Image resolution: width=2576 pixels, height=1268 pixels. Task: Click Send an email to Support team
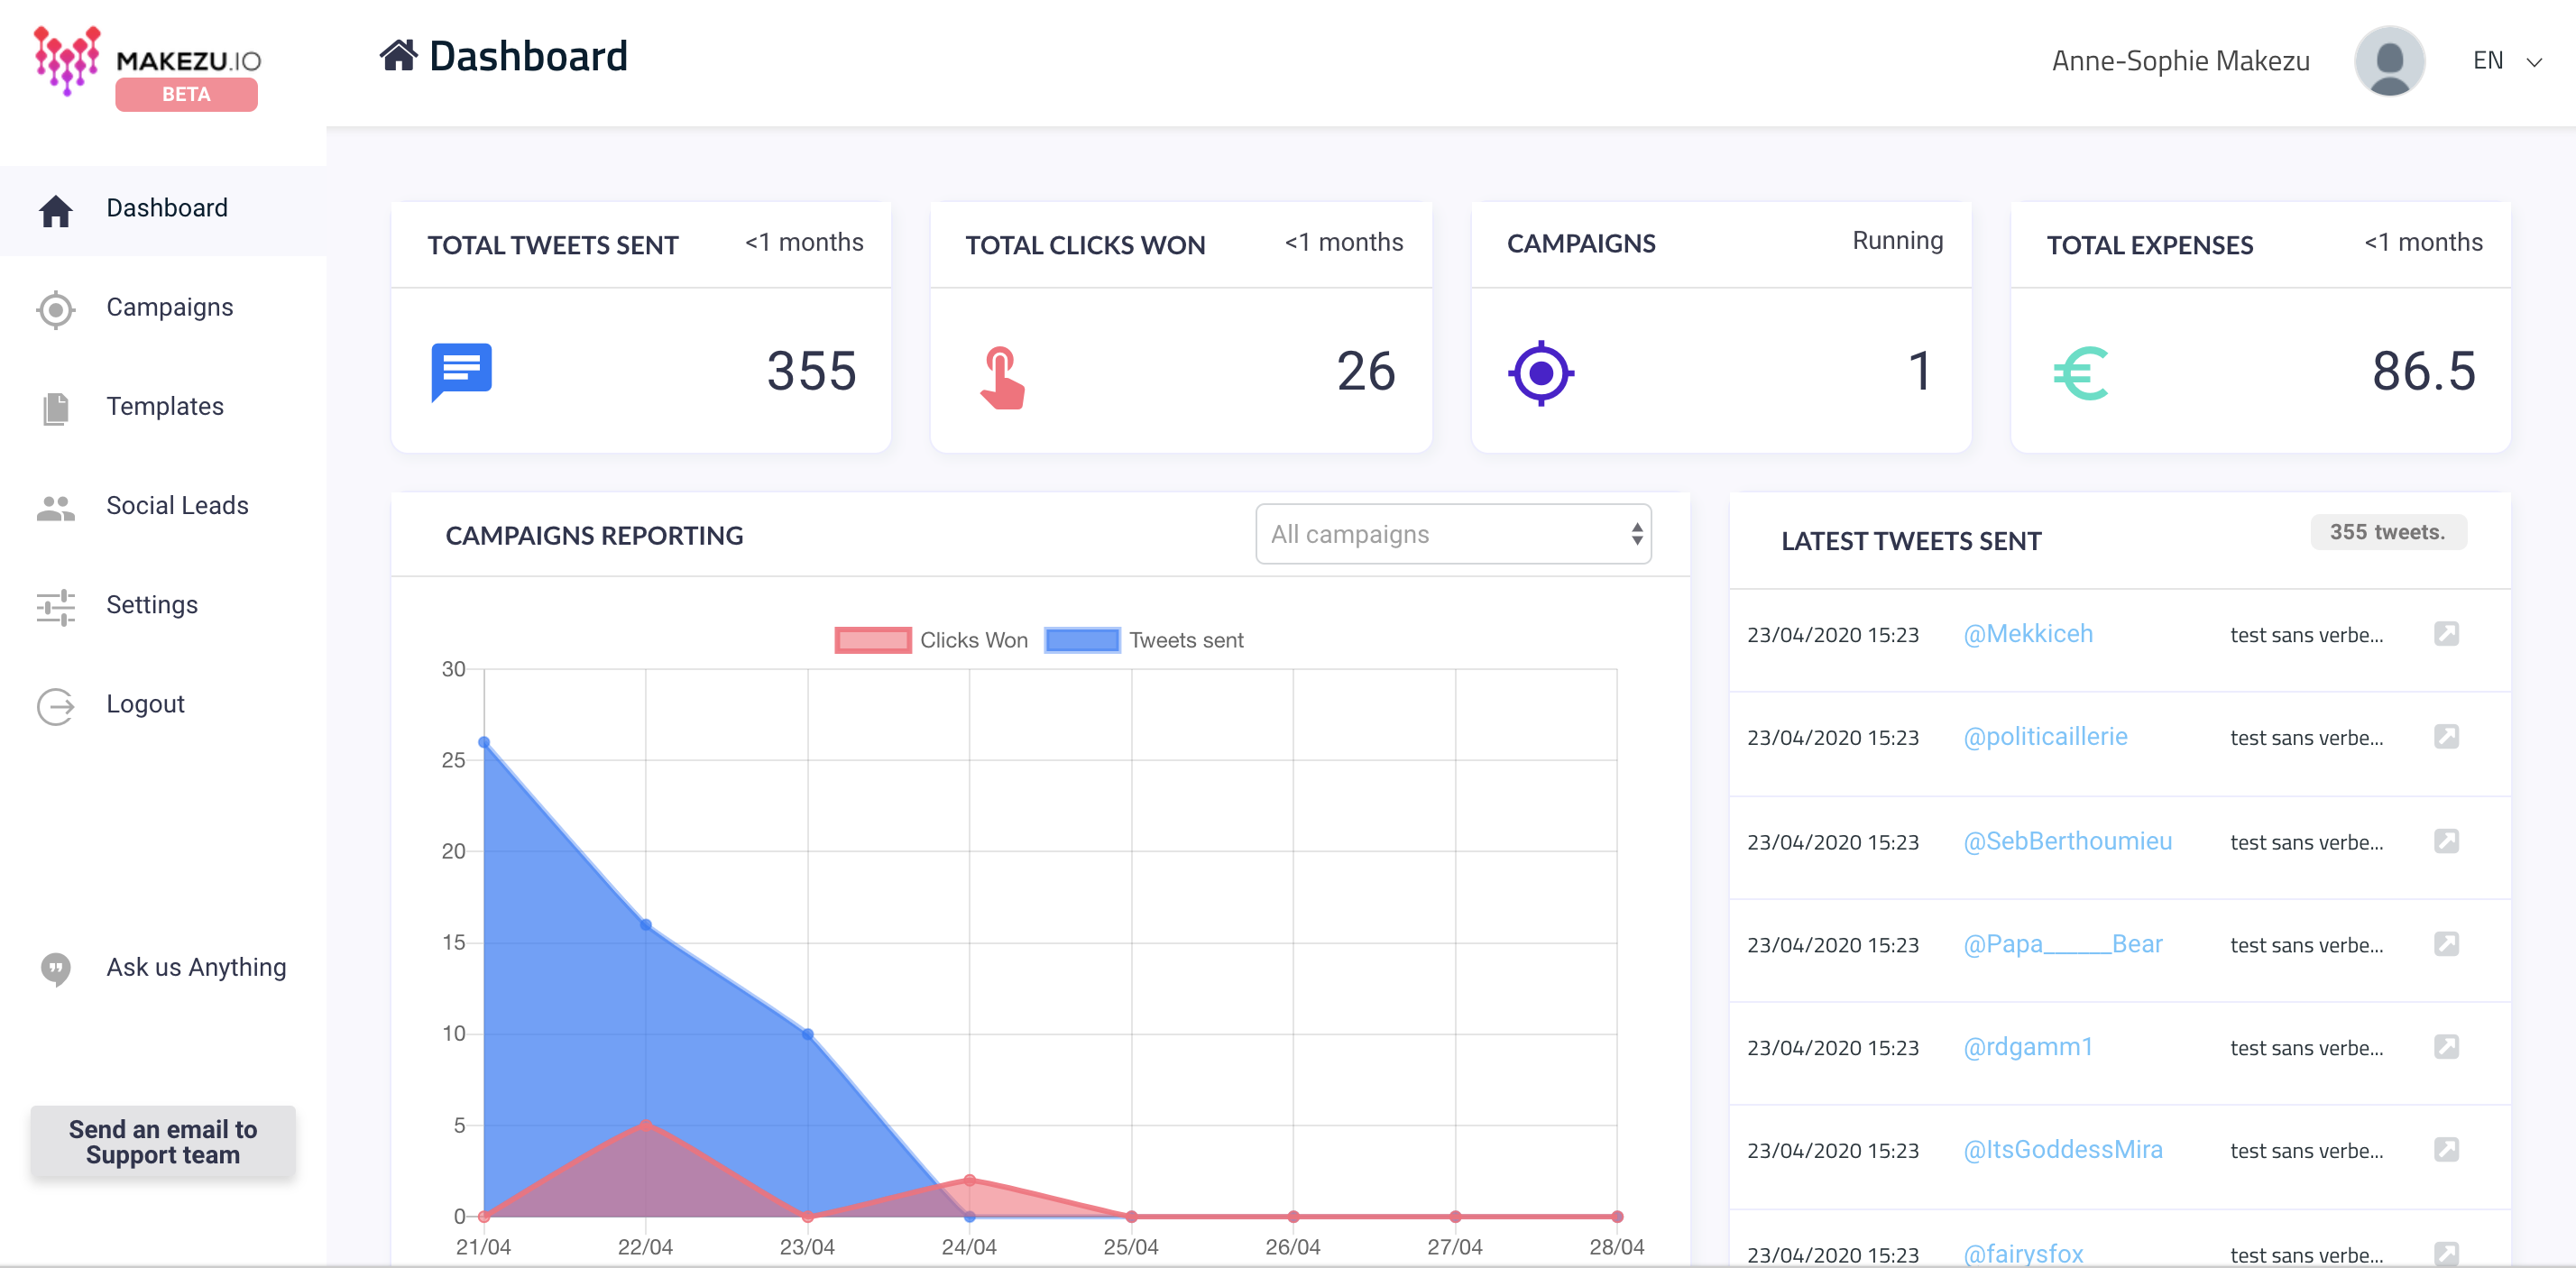pos(163,1141)
